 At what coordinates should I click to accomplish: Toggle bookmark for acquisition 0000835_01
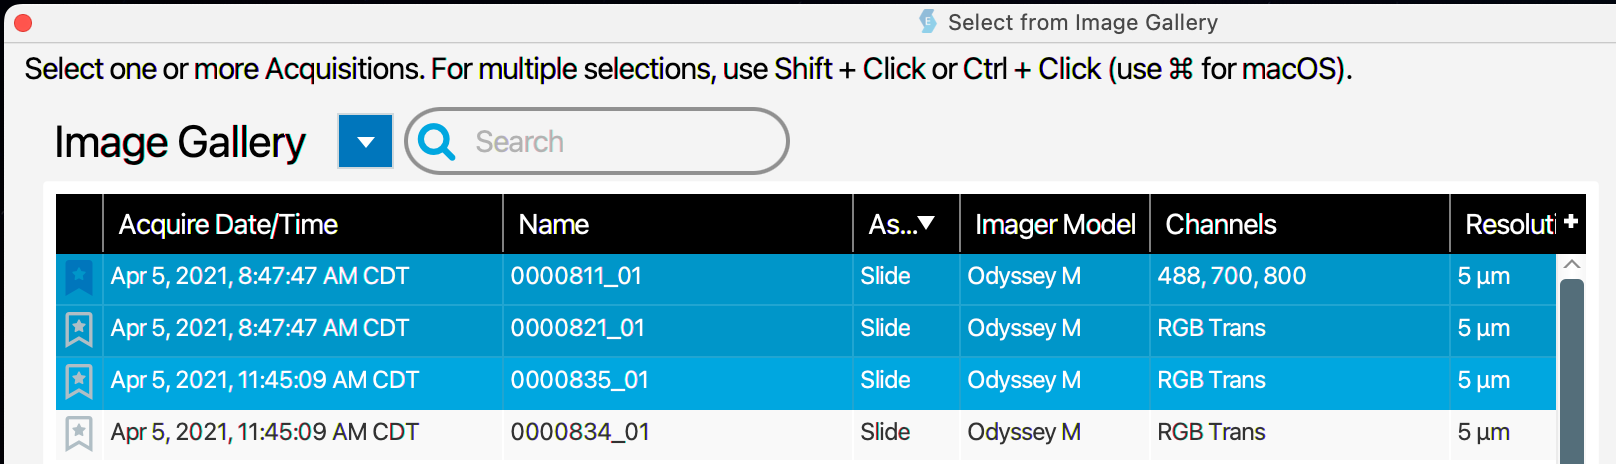click(79, 381)
